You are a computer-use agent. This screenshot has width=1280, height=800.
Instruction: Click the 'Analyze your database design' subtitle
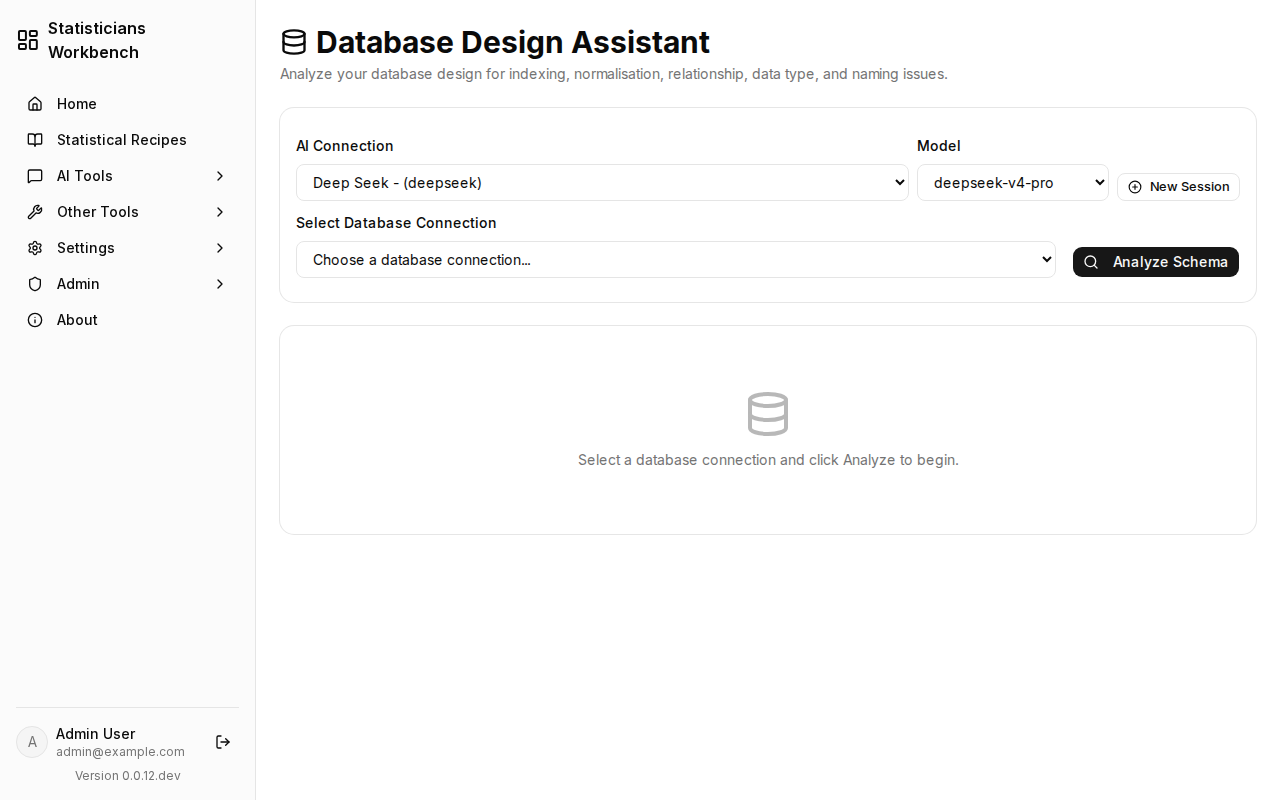(x=614, y=74)
